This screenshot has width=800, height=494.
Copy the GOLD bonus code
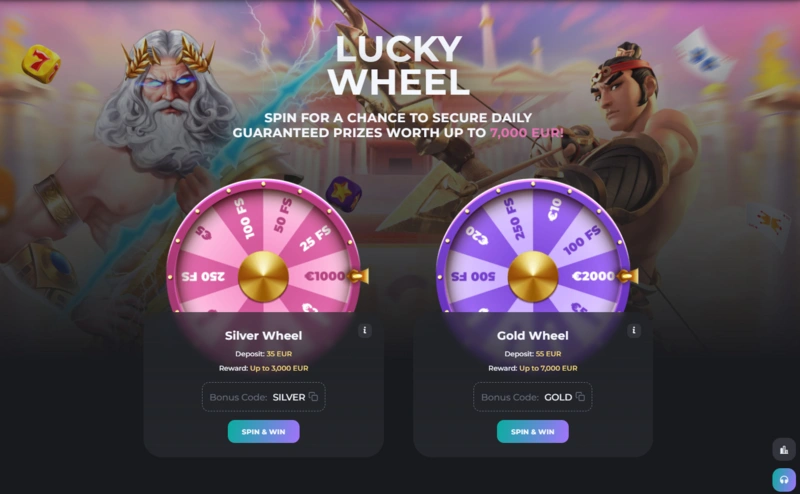pos(580,397)
